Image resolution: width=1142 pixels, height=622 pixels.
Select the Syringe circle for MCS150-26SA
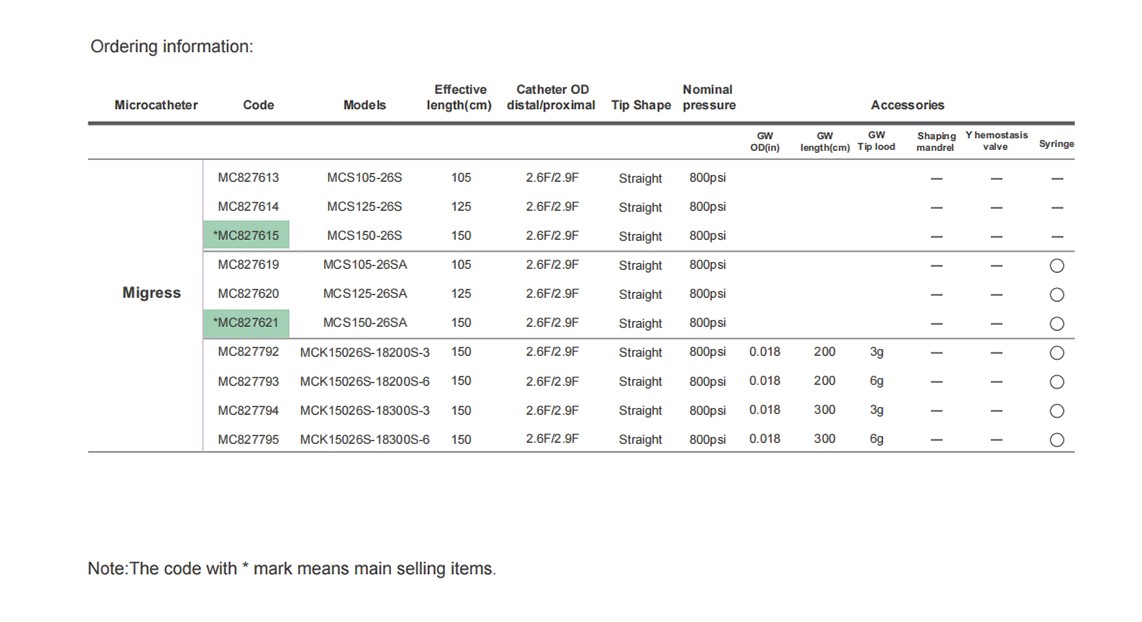pos(1056,324)
